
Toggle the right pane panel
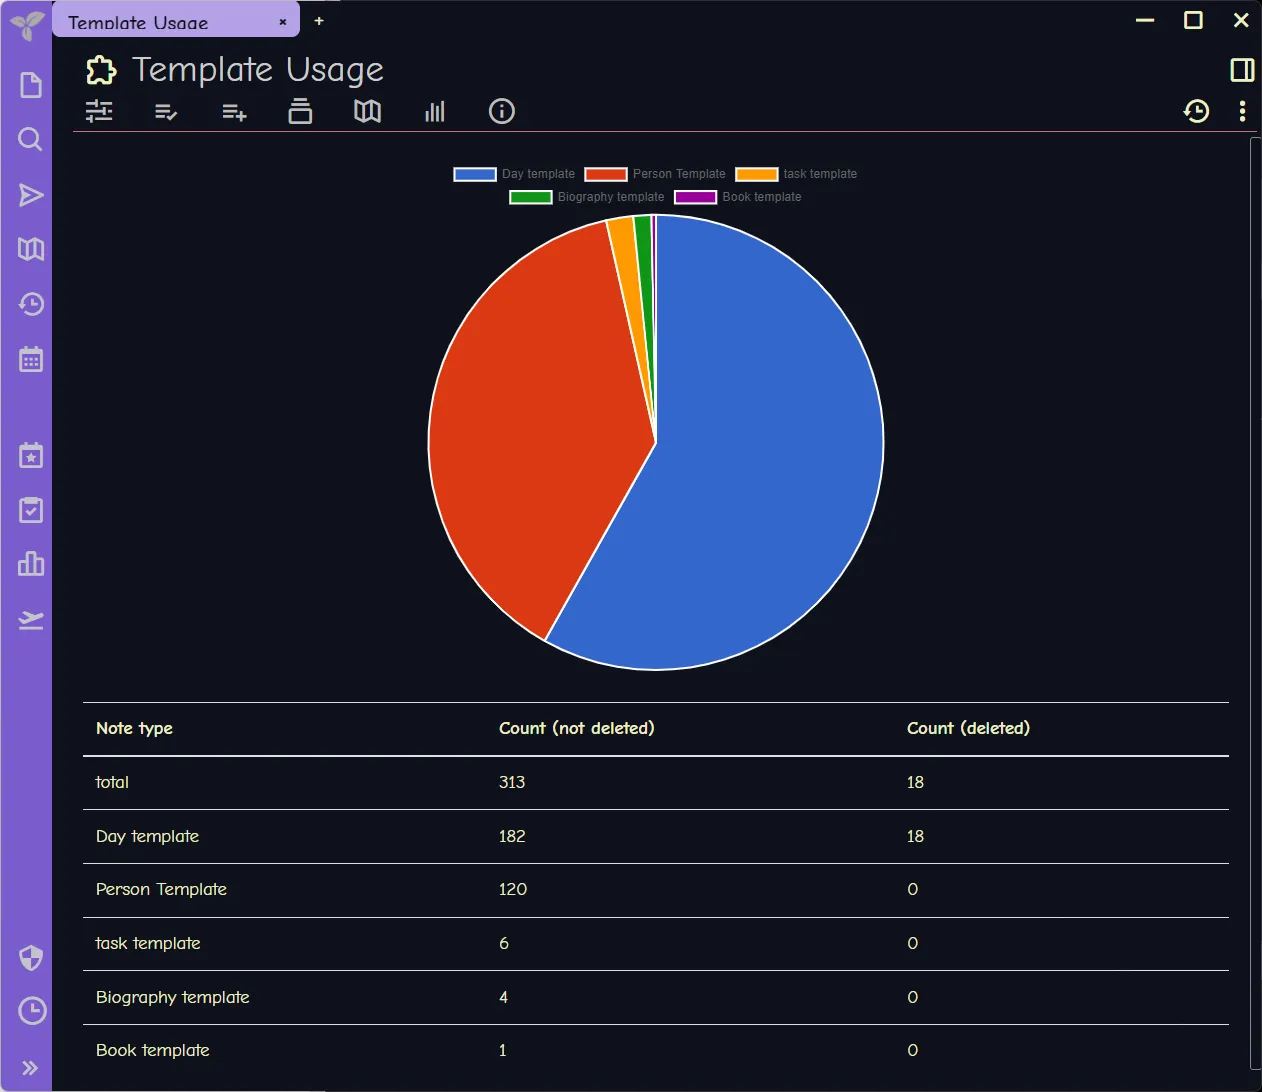1242,69
